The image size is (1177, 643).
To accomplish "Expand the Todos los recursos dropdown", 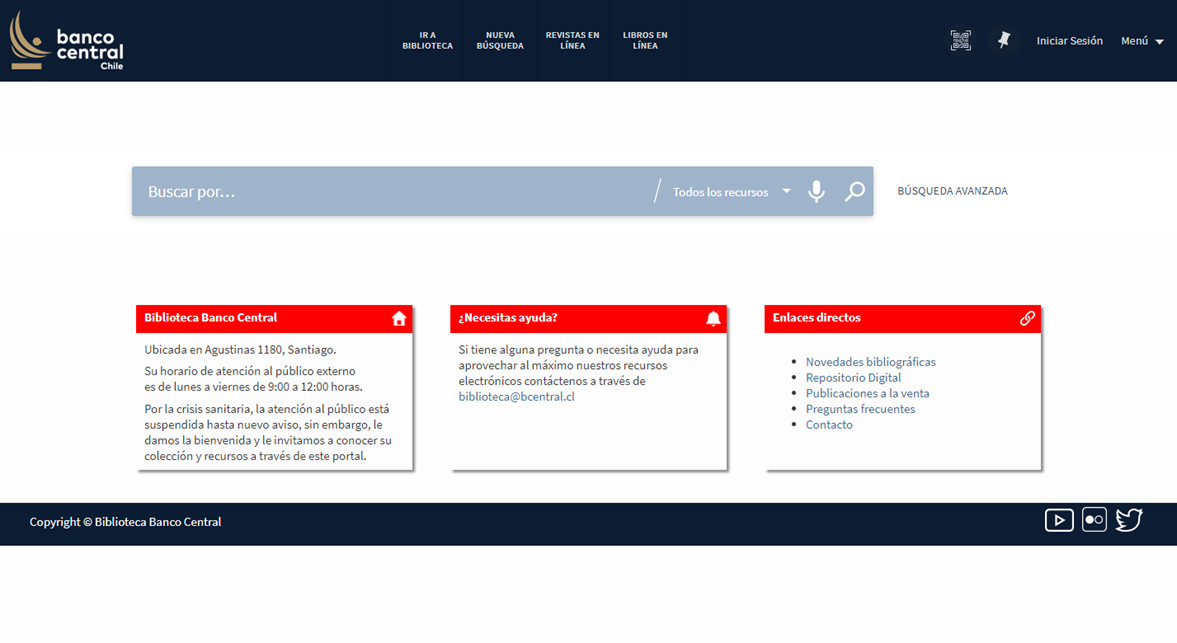I will (x=732, y=192).
